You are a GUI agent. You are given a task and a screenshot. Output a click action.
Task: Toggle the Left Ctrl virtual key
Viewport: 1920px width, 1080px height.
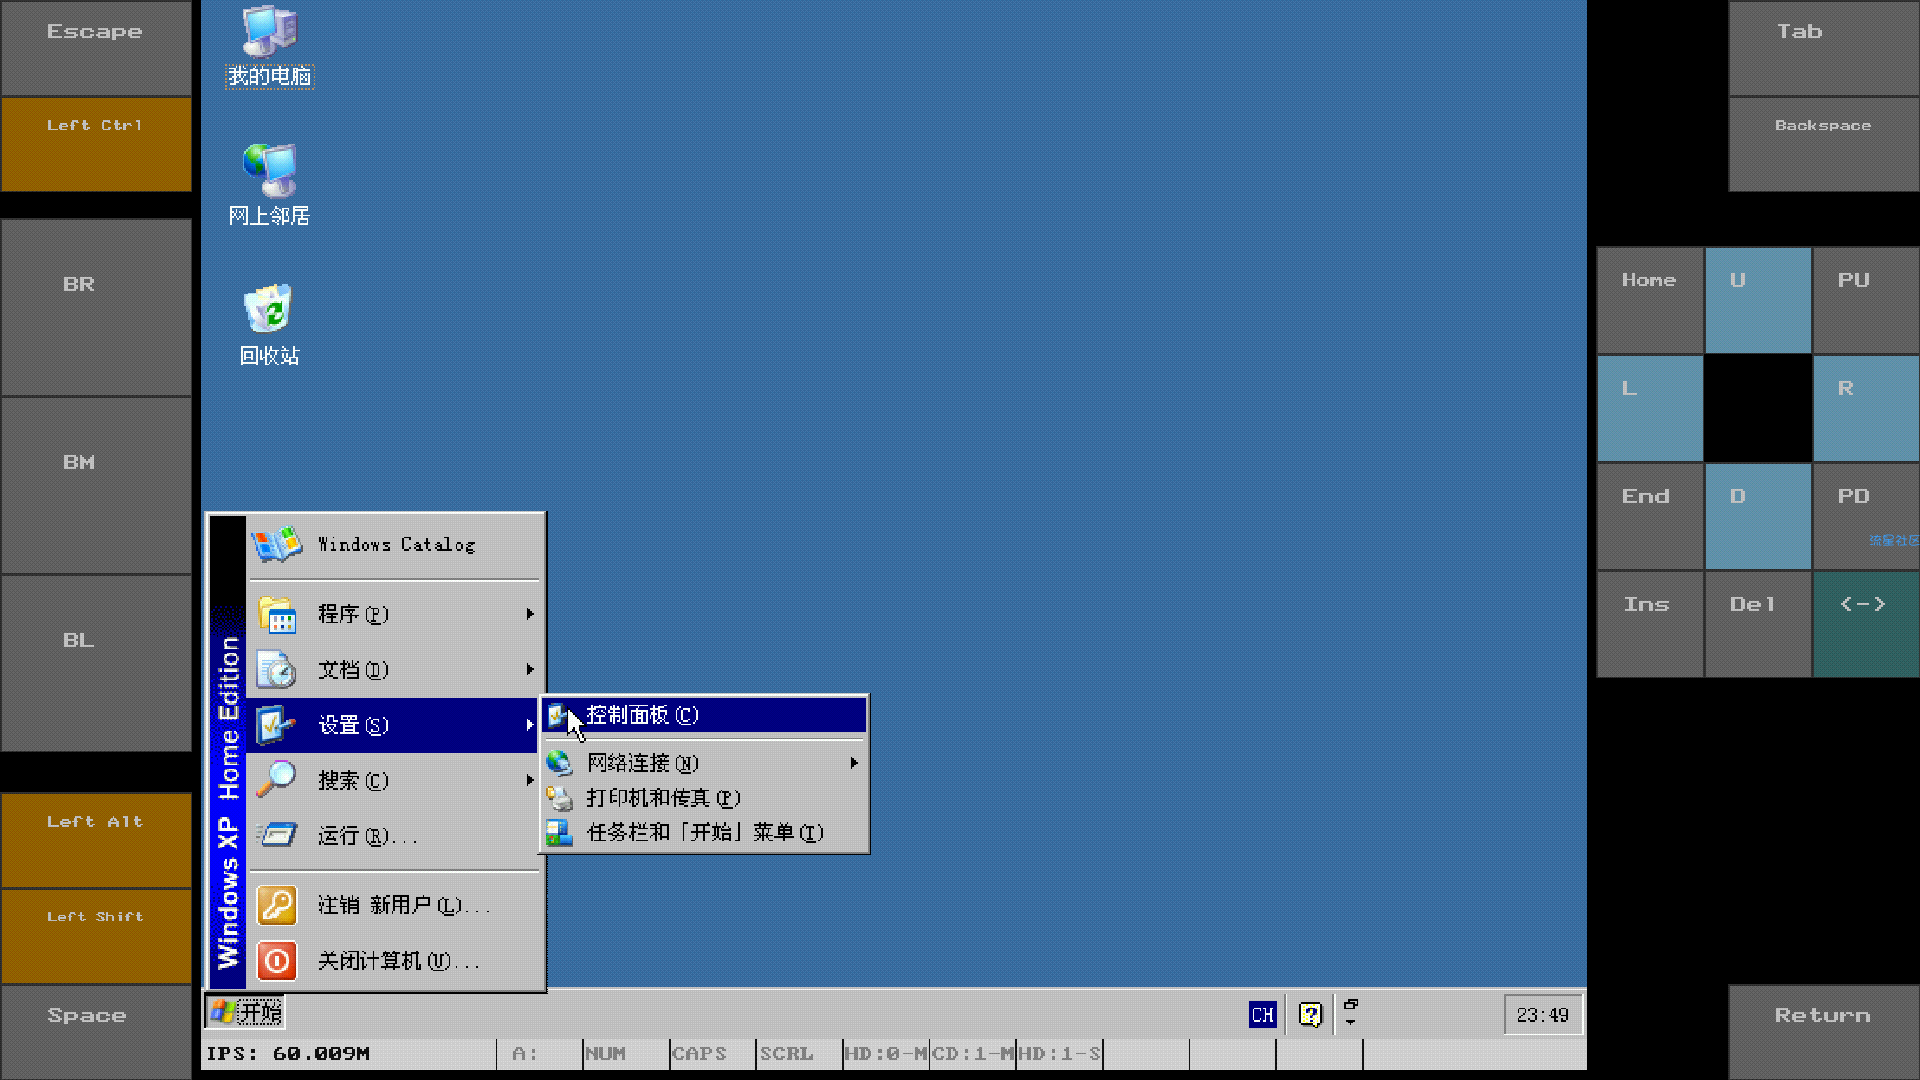[96, 144]
